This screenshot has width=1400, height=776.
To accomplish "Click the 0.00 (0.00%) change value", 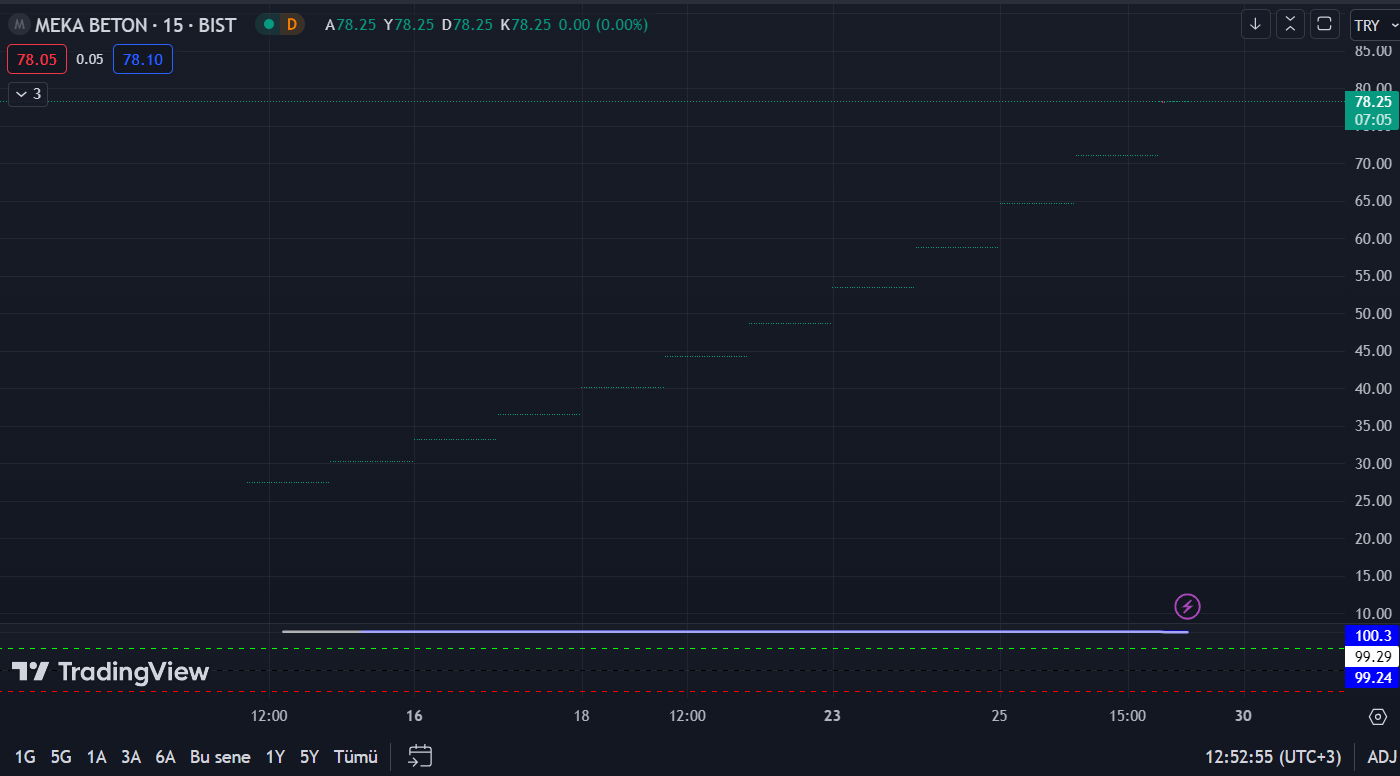I will click(x=603, y=24).
